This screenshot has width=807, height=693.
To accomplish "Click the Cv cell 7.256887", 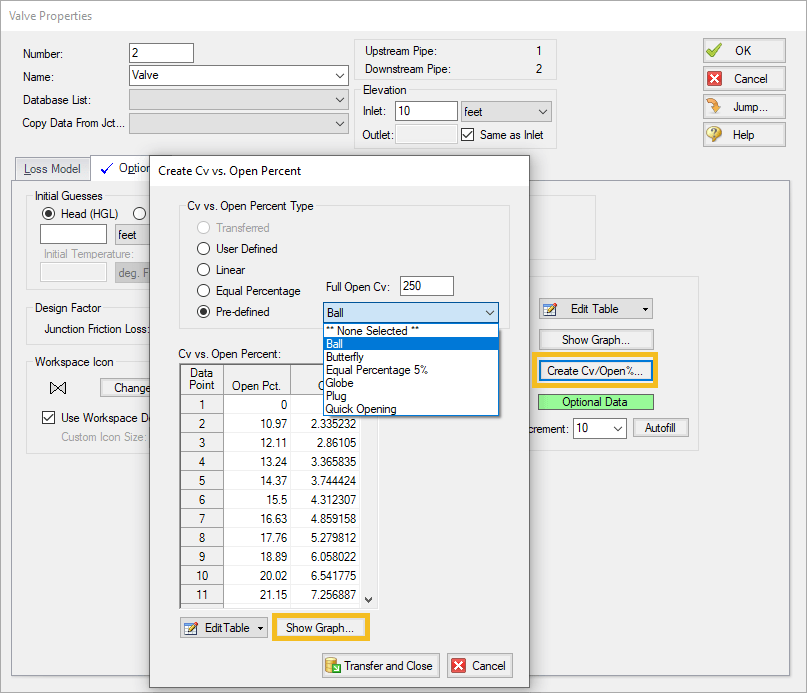I will coord(325,595).
